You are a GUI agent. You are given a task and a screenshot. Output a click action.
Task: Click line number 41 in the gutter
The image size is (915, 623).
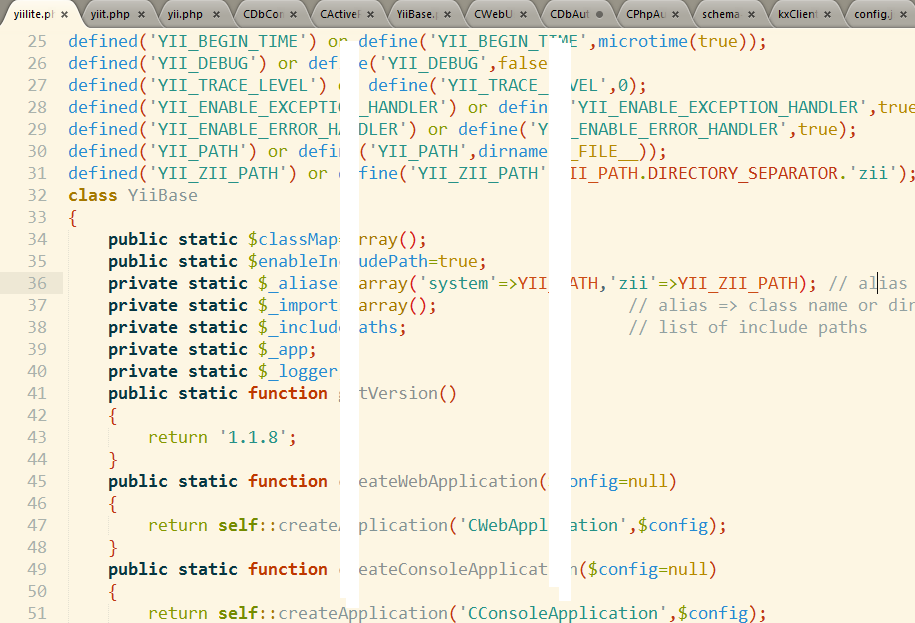click(x=37, y=393)
